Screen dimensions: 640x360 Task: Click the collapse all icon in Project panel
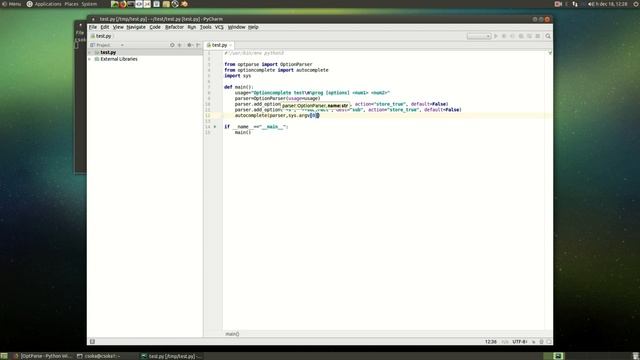pos(180,45)
